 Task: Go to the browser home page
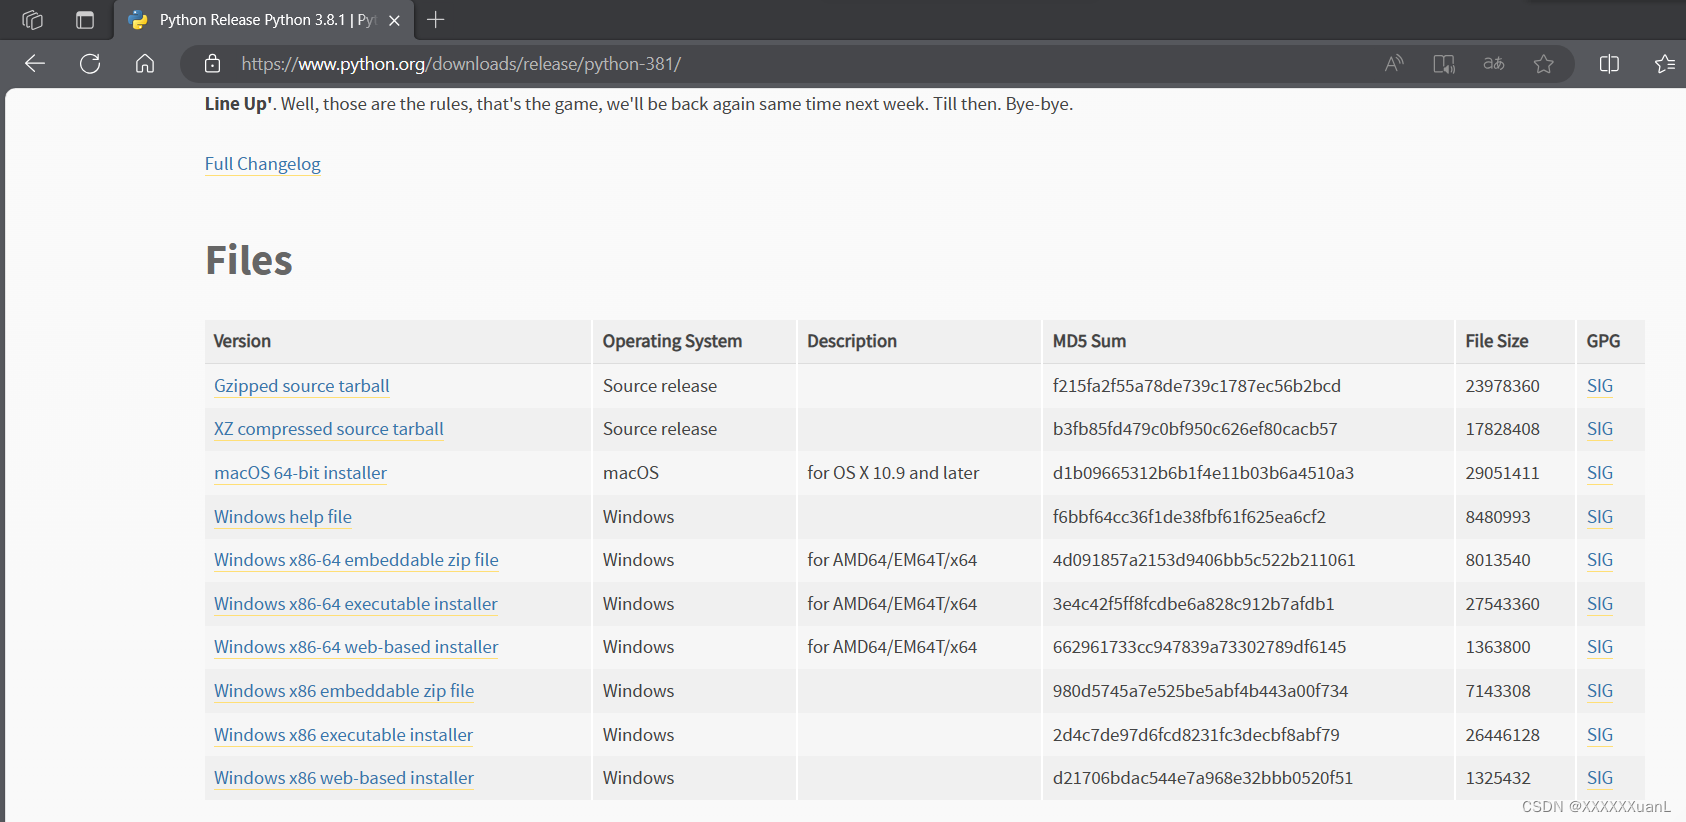[145, 64]
